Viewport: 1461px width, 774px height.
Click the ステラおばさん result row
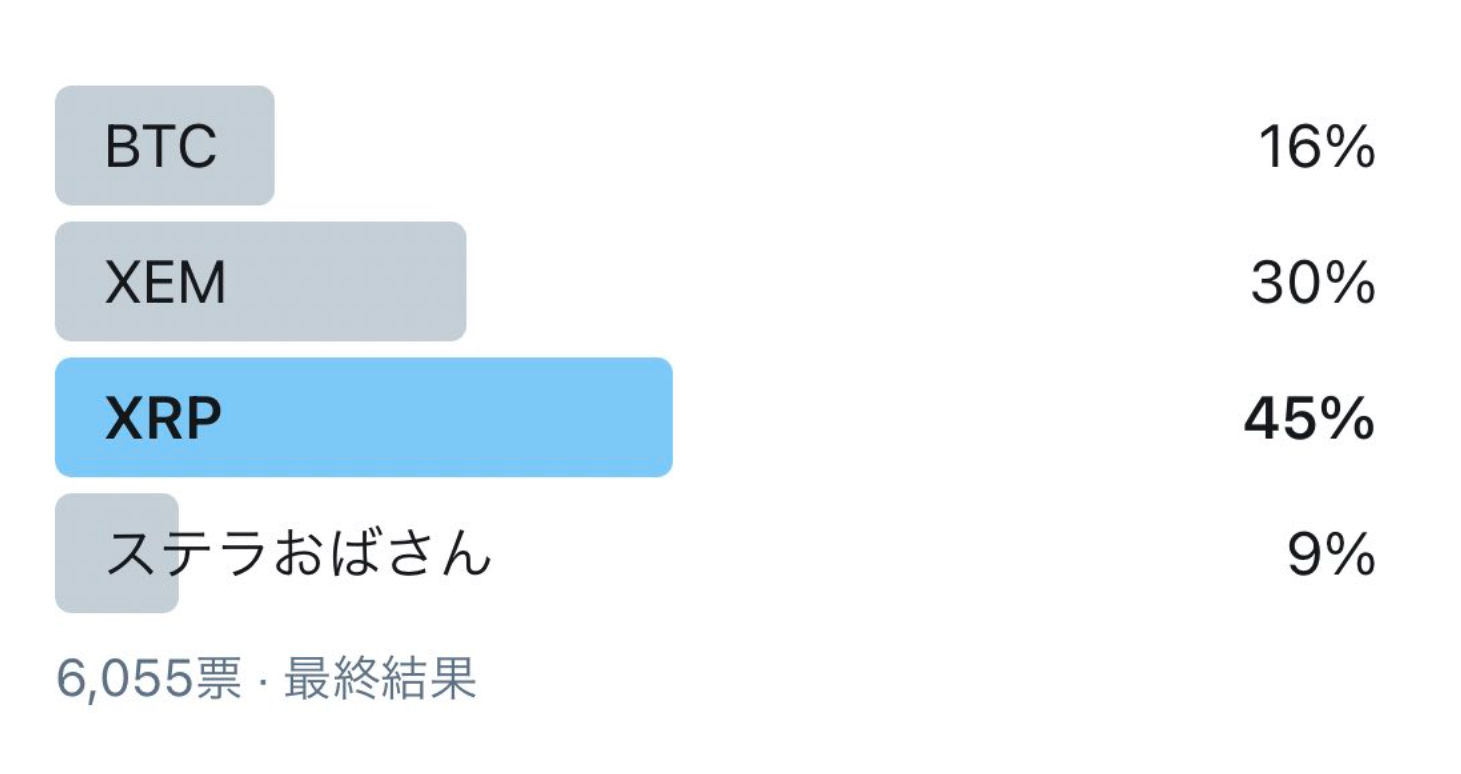pos(716,553)
